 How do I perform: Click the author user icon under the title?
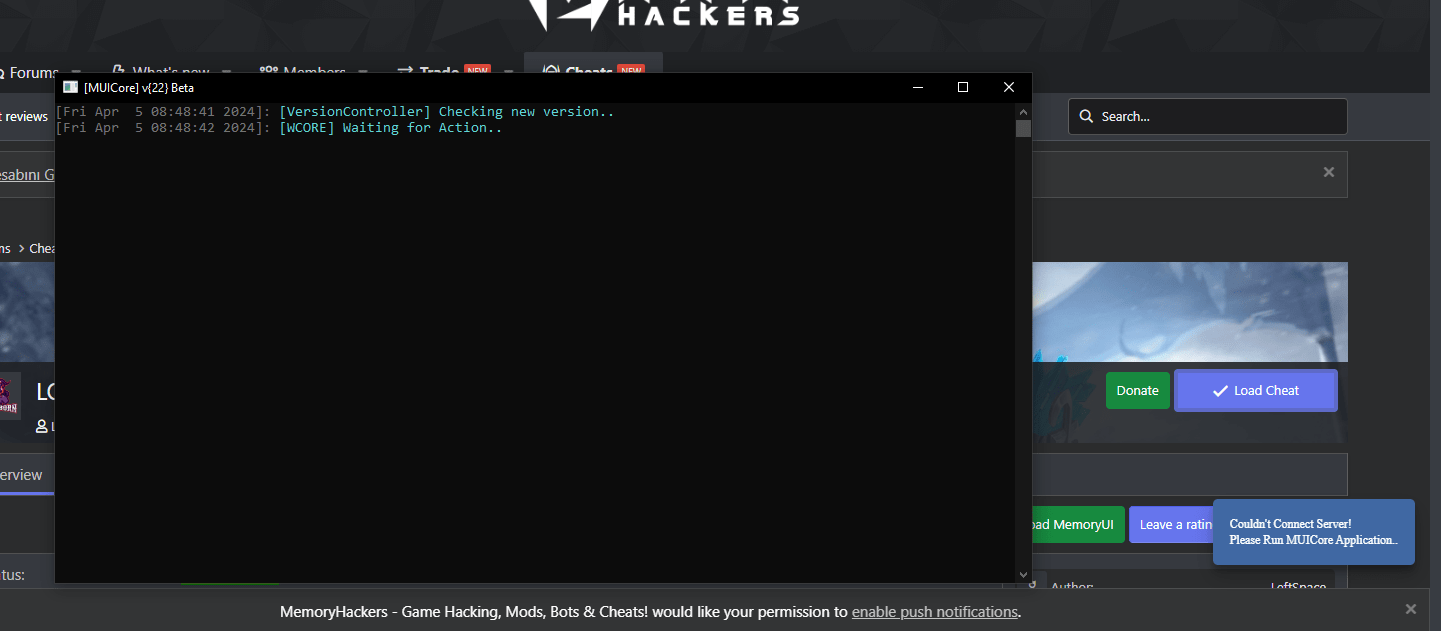(x=42, y=426)
